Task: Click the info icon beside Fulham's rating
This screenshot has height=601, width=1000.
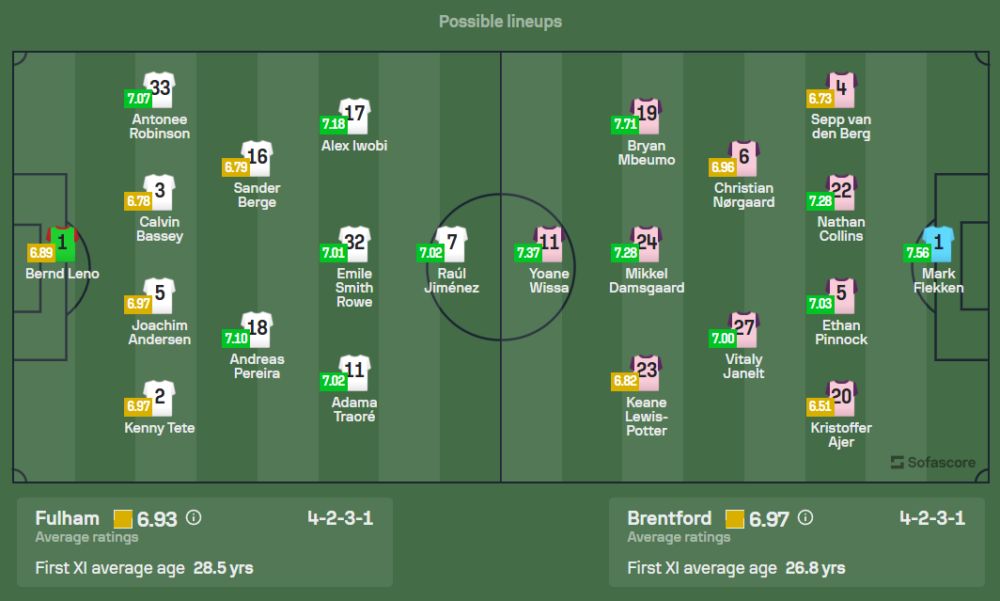Action: [194, 518]
